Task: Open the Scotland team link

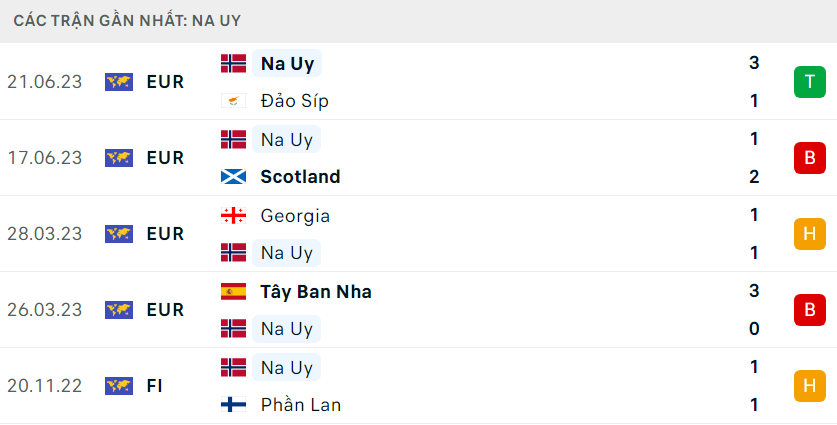Action: pyautogui.click(x=300, y=177)
